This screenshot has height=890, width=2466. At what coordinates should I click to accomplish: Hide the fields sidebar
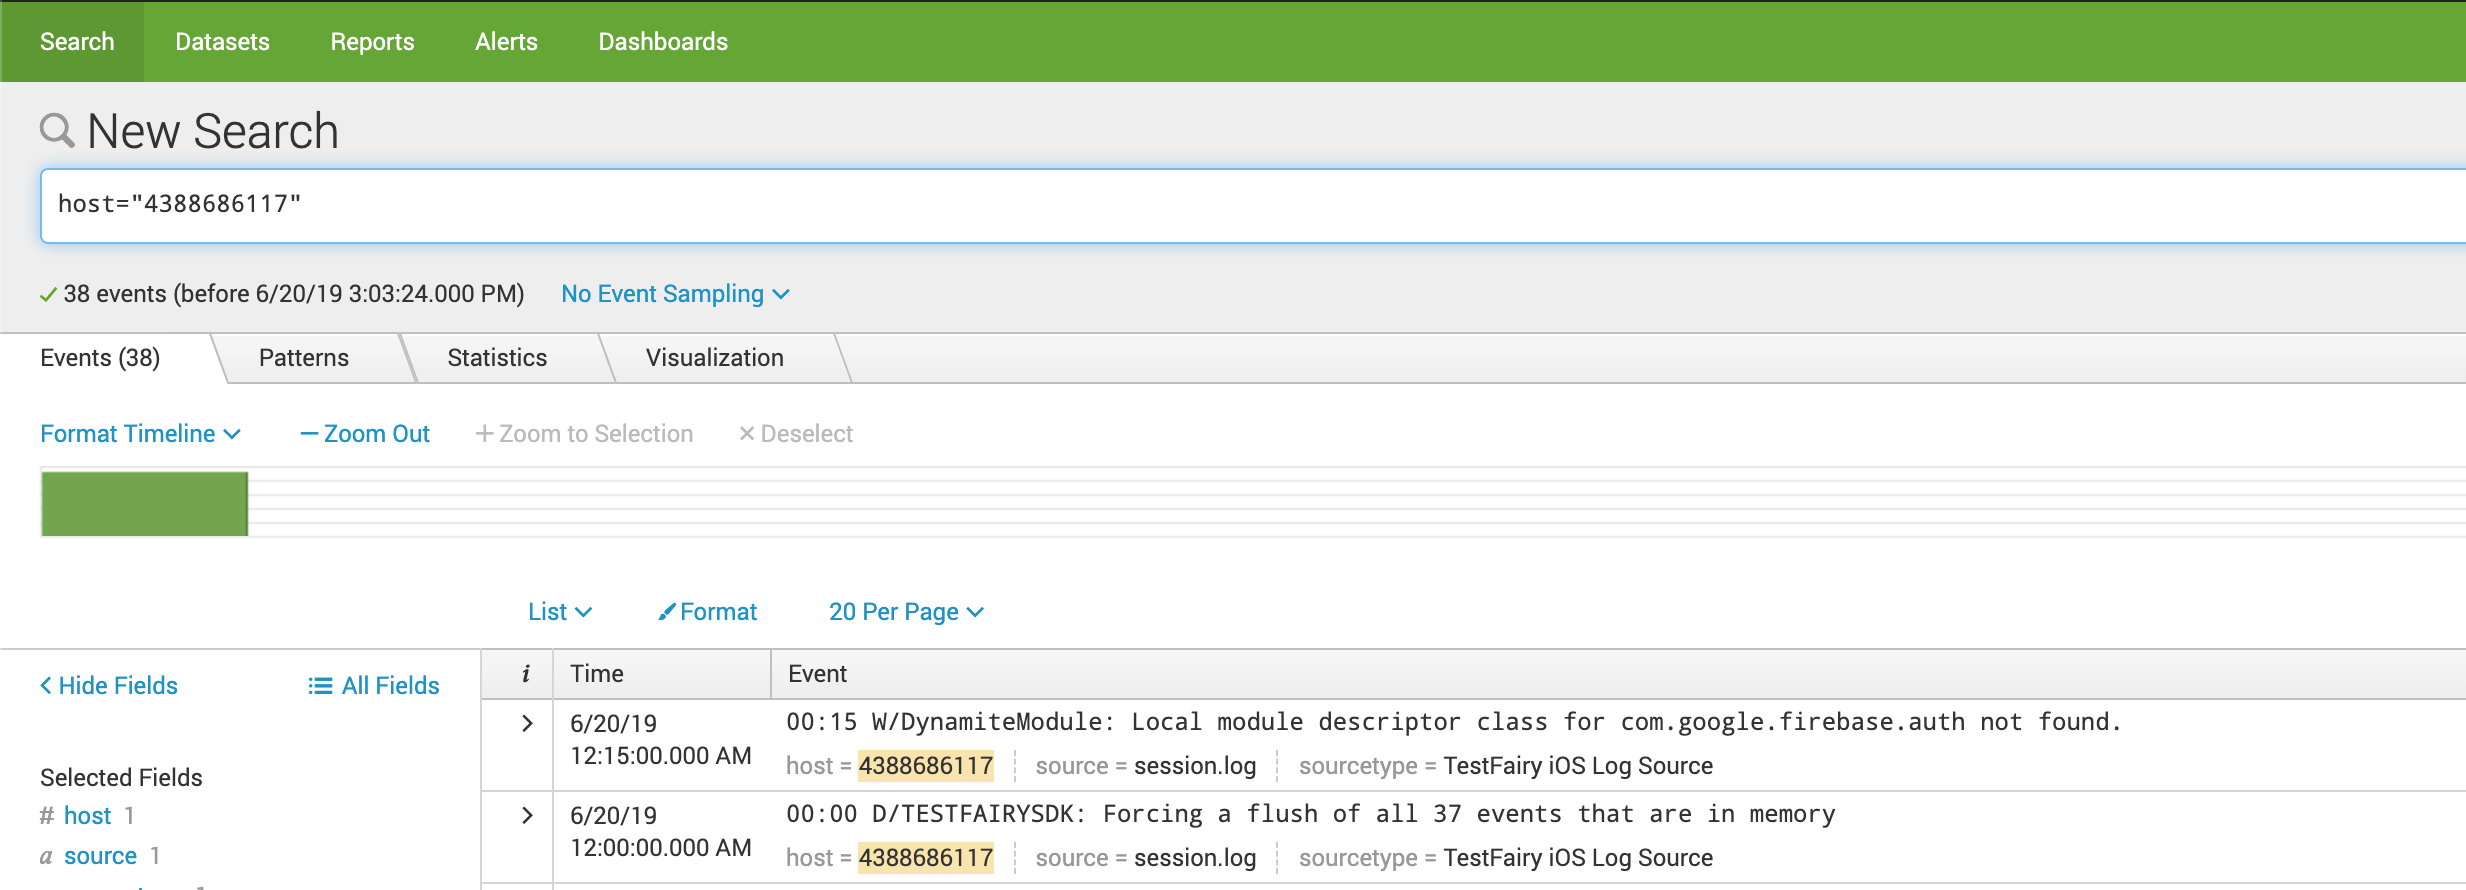[x=109, y=686]
